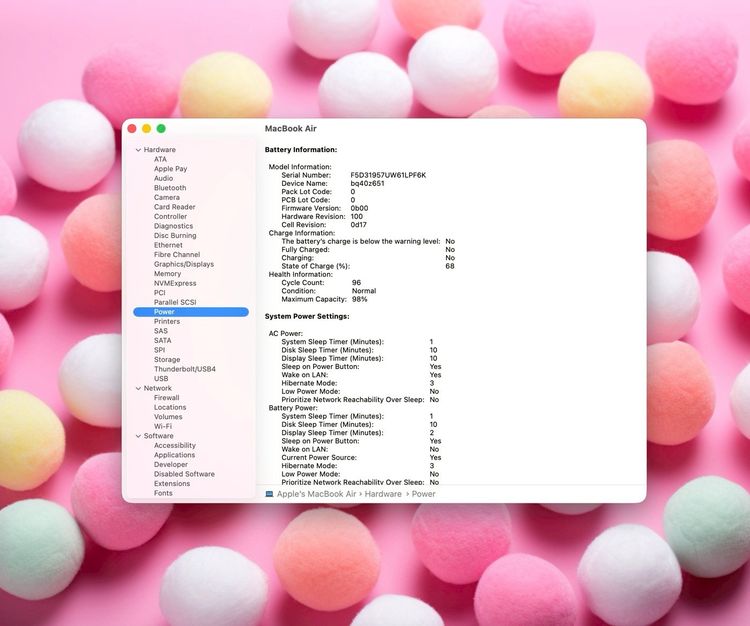Open the Parallel SCSI entry
The width and height of the screenshot is (750, 626).
click(x=175, y=302)
